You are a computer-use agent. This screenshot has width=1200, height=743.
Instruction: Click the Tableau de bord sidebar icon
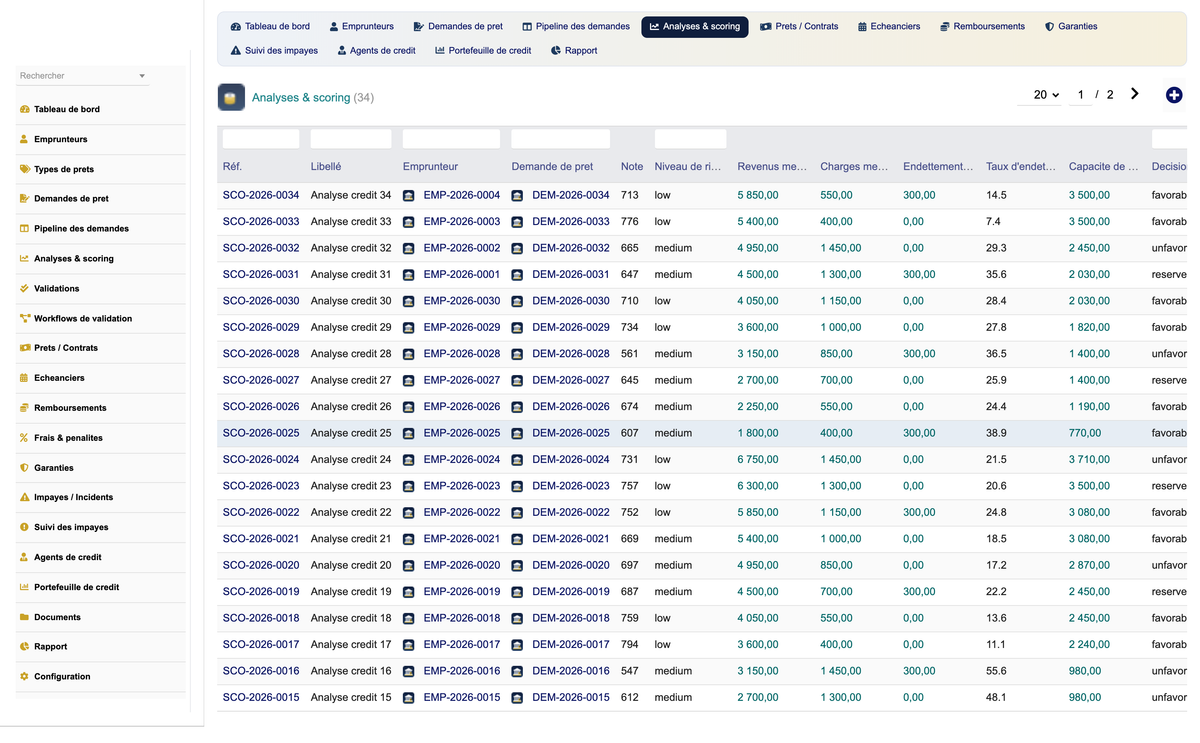24,109
